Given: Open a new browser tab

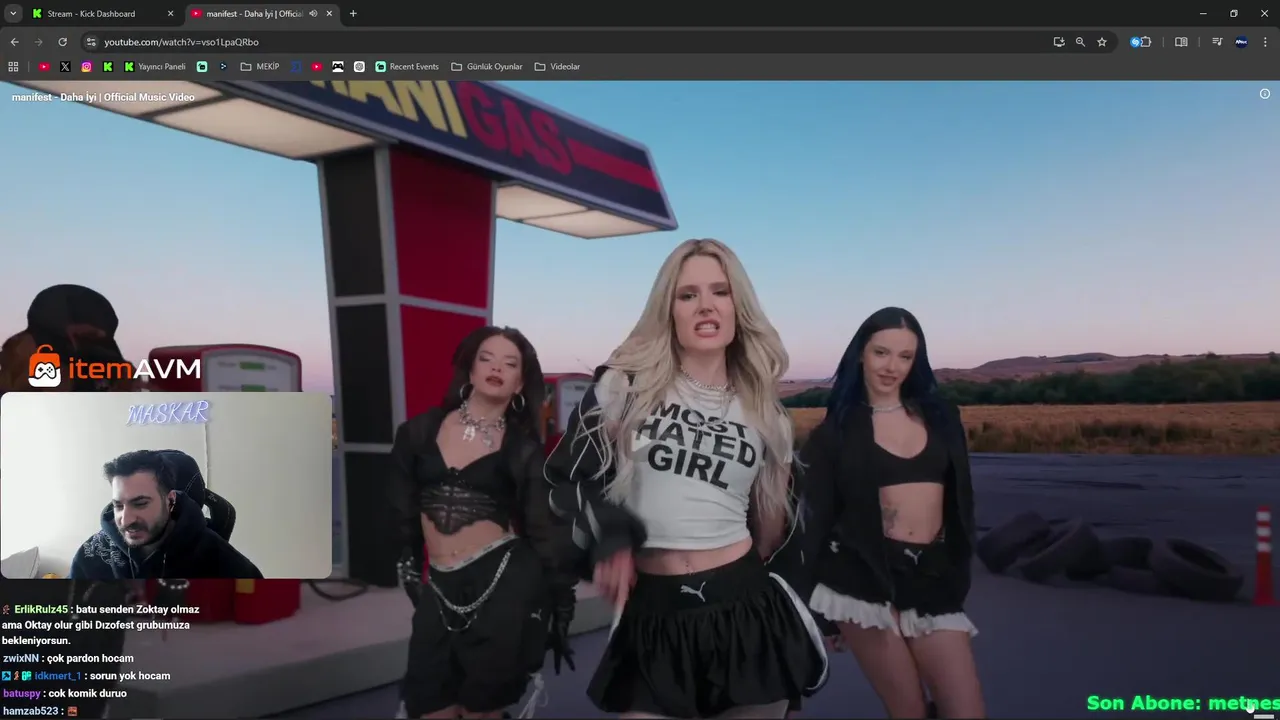Looking at the screenshot, I should (x=353, y=13).
